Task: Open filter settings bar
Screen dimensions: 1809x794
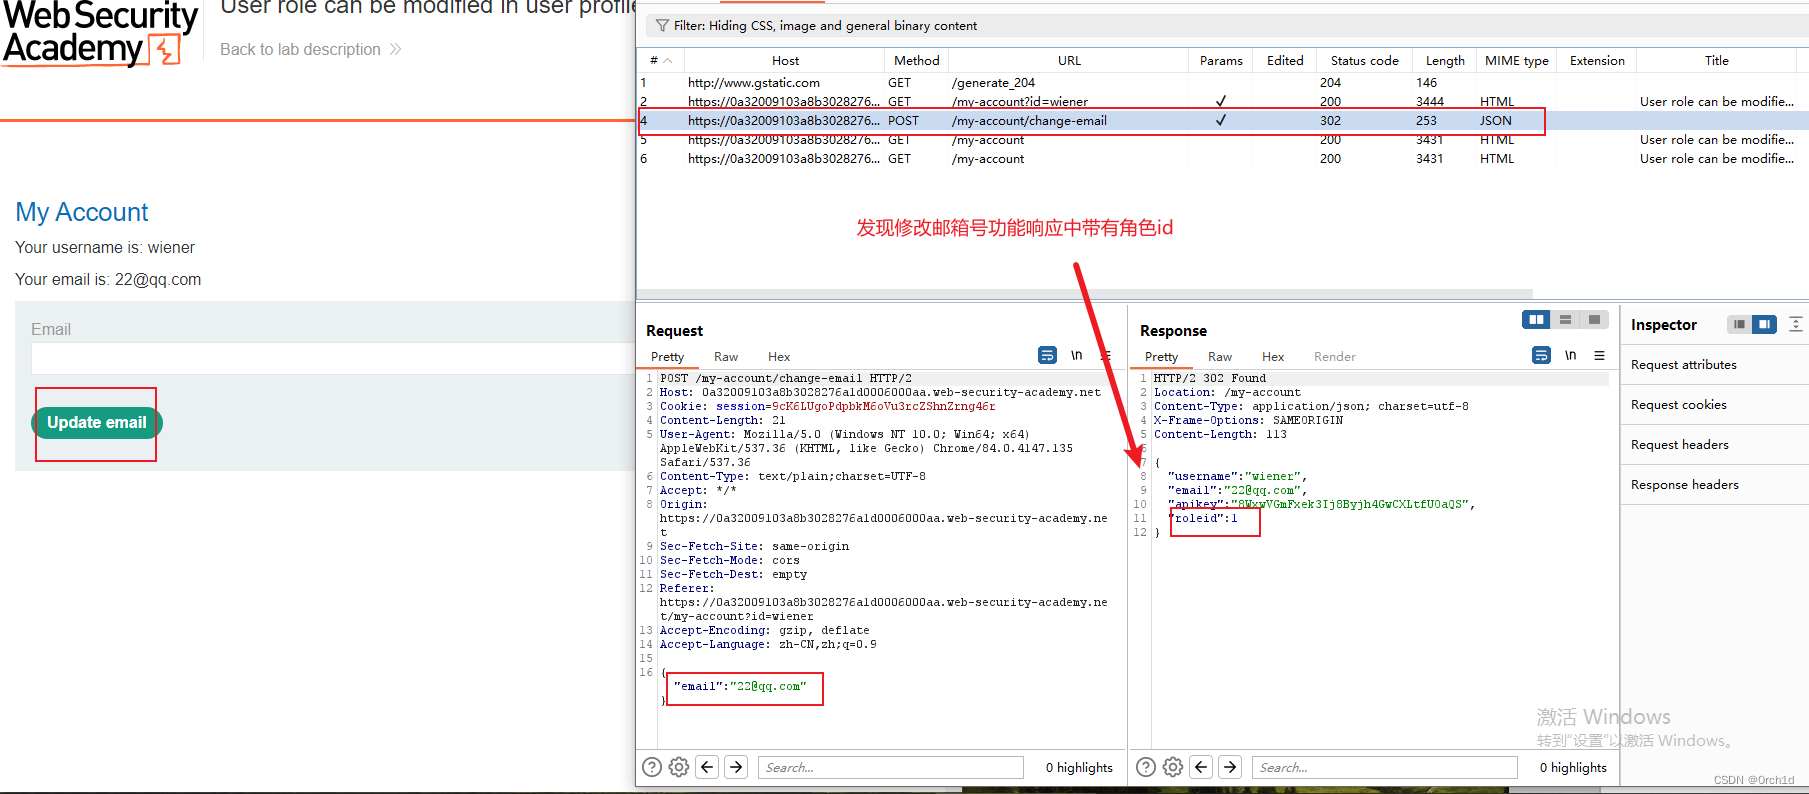Action: tap(1228, 25)
